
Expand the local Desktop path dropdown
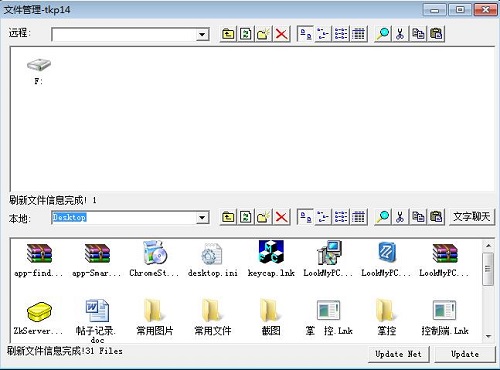[202, 218]
